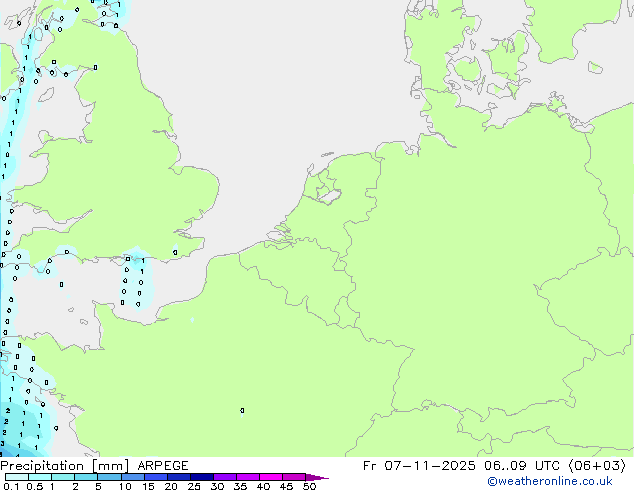The height and width of the screenshot is (490, 634).
Task: Click the legend label "25"
Action: coord(194,486)
